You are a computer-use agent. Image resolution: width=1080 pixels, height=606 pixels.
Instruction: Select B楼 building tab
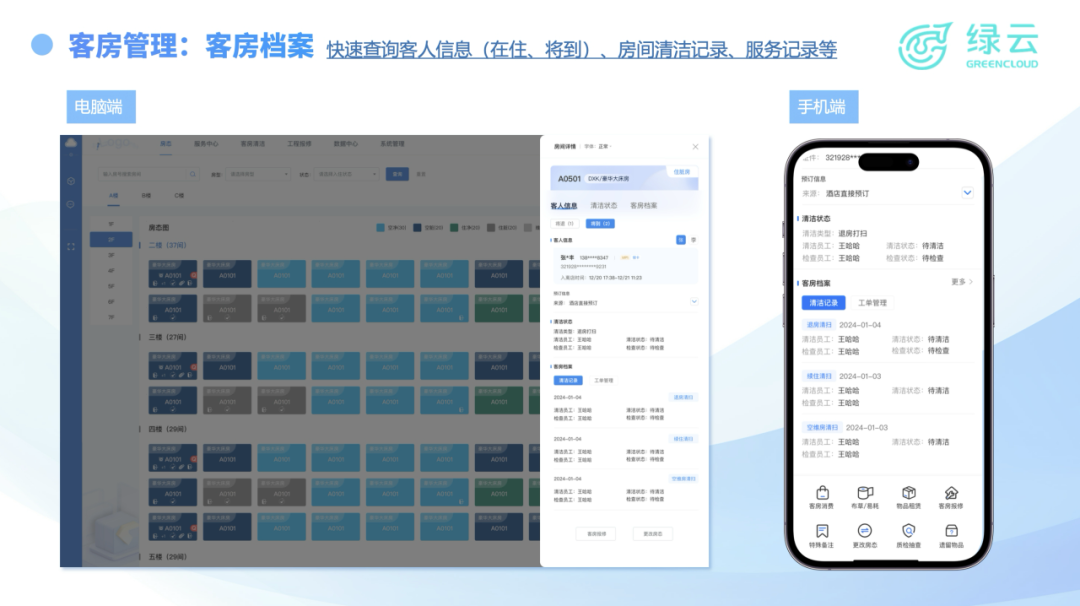tap(146, 196)
